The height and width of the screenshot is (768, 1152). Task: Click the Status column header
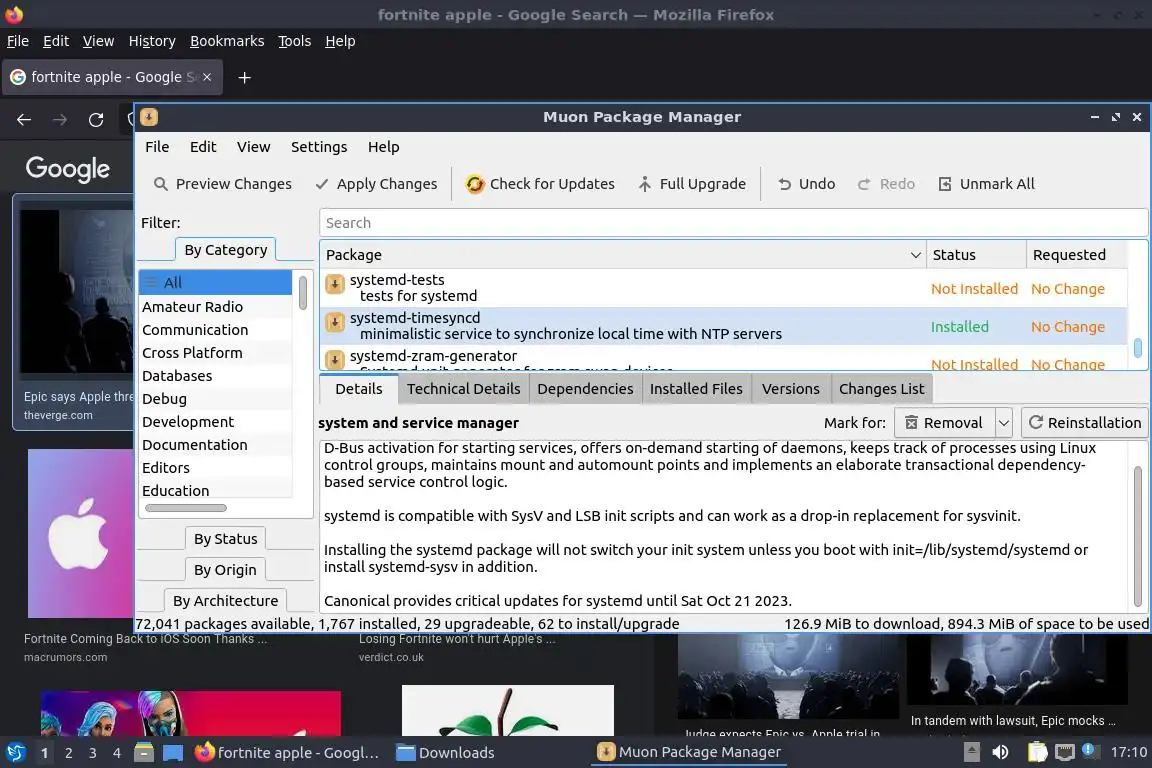point(976,255)
